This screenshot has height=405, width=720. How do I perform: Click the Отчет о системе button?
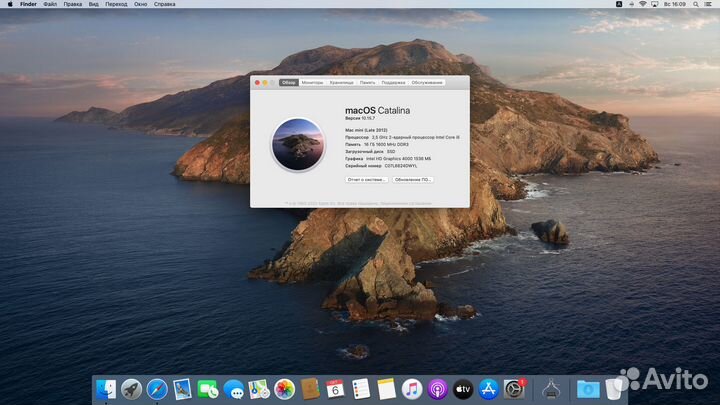coord(367,180)
